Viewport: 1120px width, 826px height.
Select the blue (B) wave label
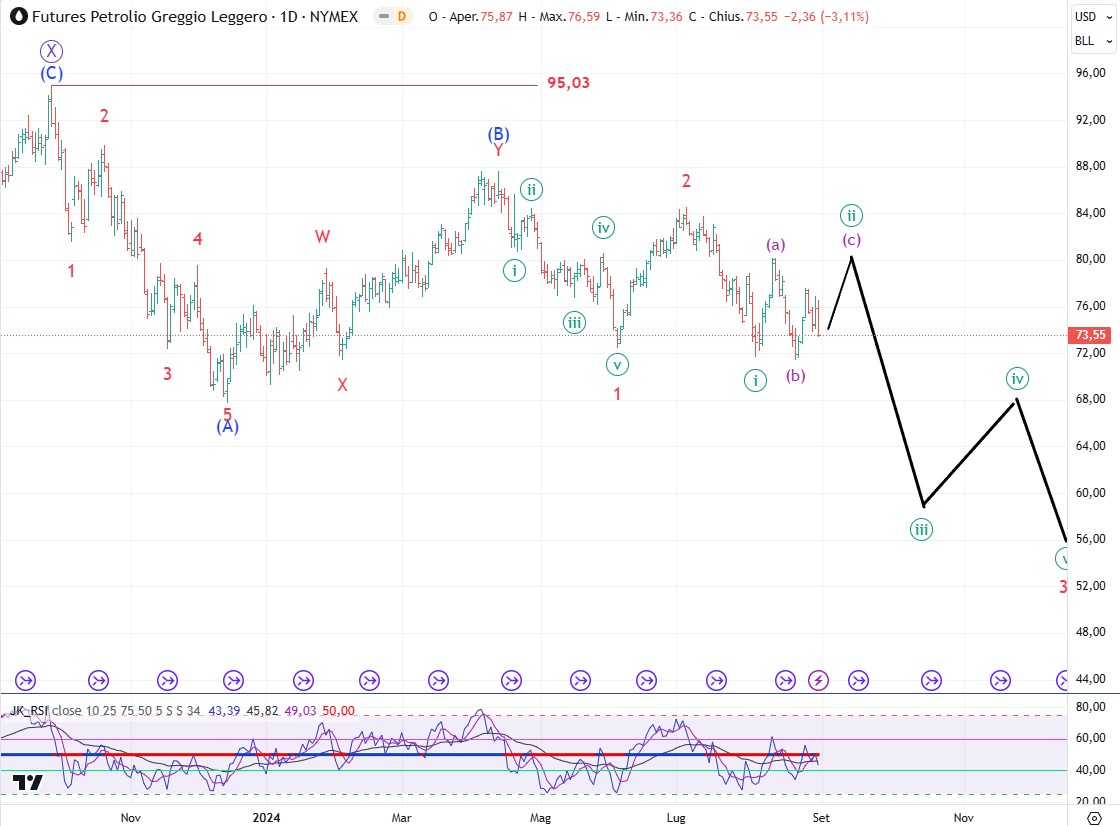pyautogui.click(x=499, y=134)
